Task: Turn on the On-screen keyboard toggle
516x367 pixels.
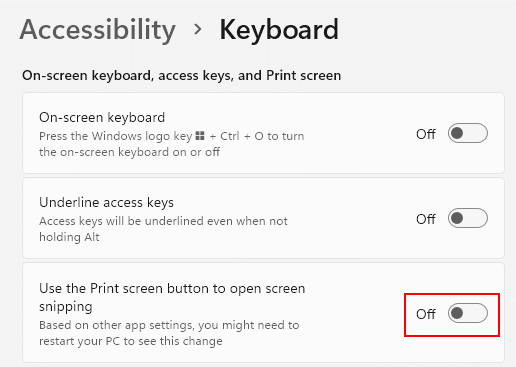Action: (x=468, y=133)
